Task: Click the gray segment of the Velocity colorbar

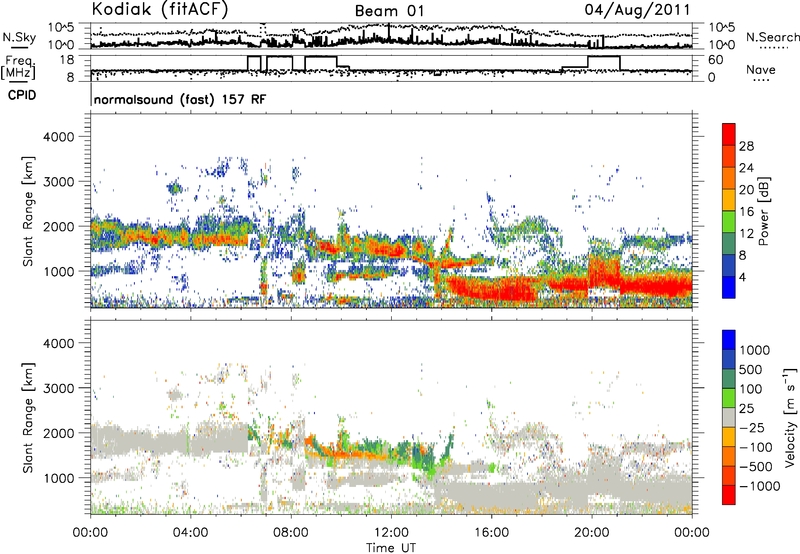Action: (729, 417)
